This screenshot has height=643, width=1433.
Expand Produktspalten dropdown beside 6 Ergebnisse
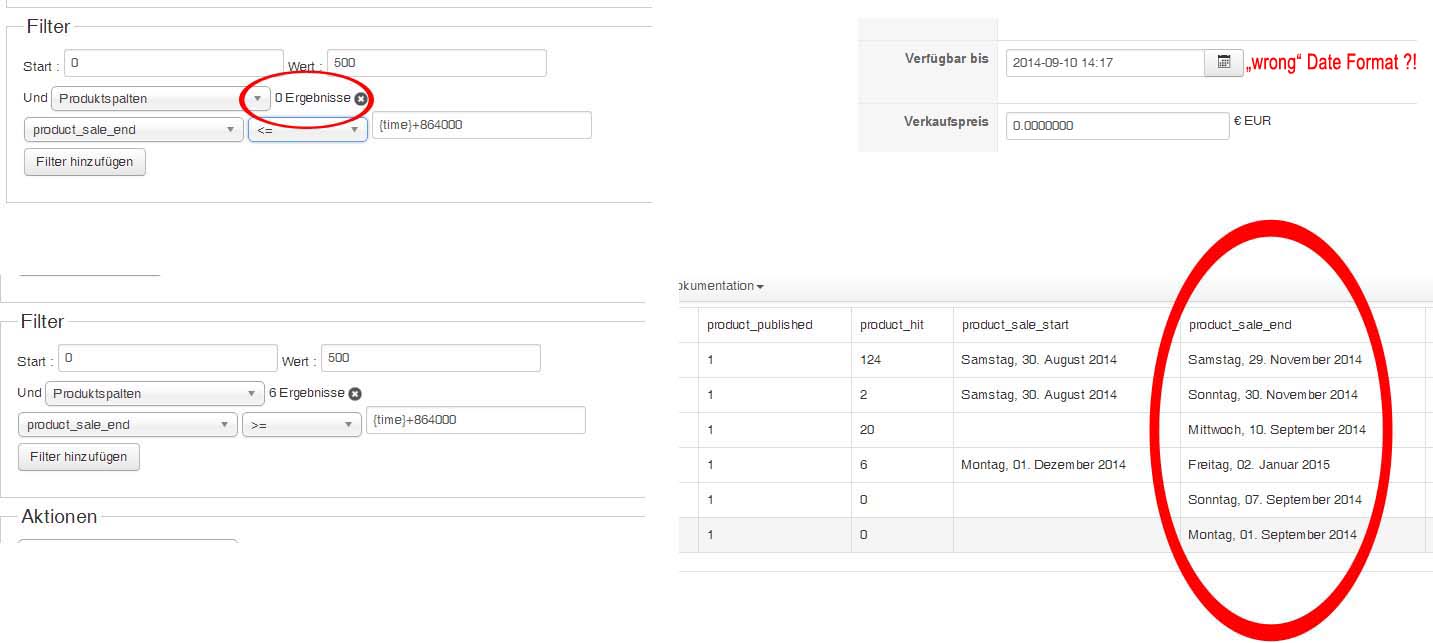154,394
